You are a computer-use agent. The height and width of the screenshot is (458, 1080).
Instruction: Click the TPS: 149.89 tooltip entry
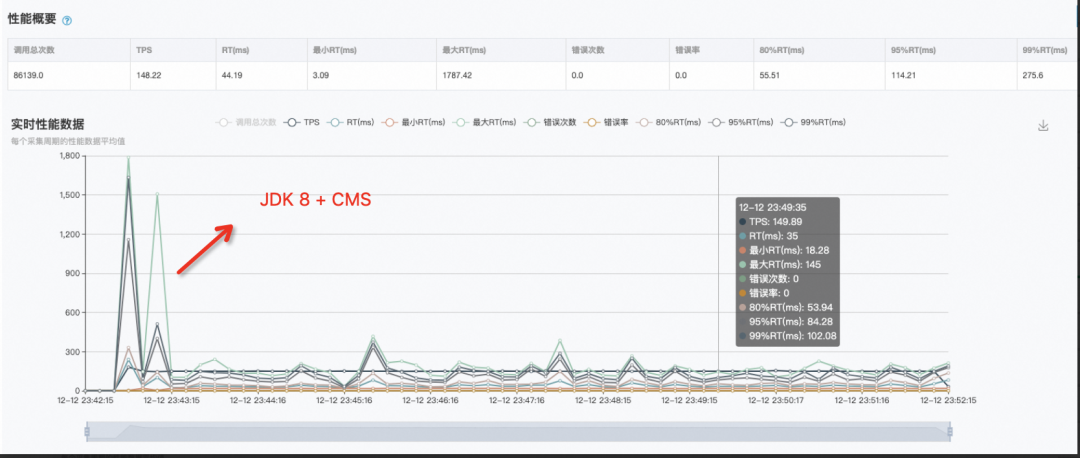771,222
